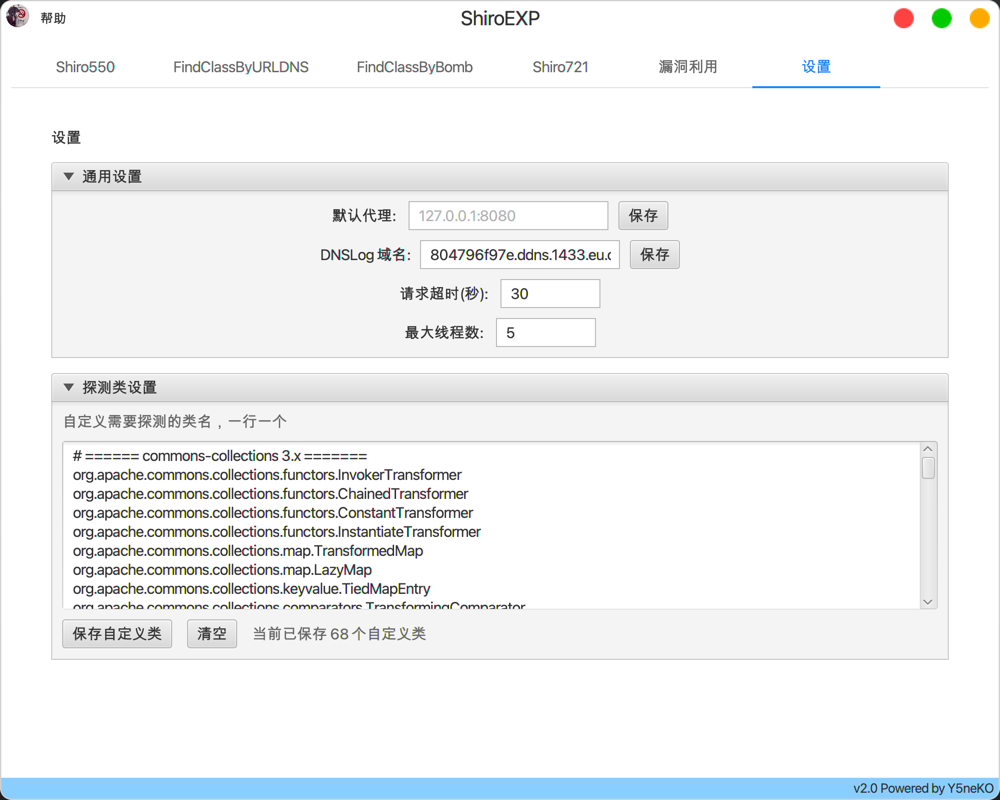The image size is (1000, 800).
Task: Click the DNSLog 域名 input field
Action: pos(520,255)
